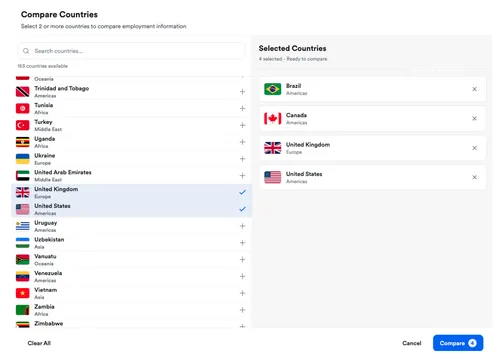The image size is (504, 362).
Task: Add Zambia using the plus icon
Action: tap(242, 310)
